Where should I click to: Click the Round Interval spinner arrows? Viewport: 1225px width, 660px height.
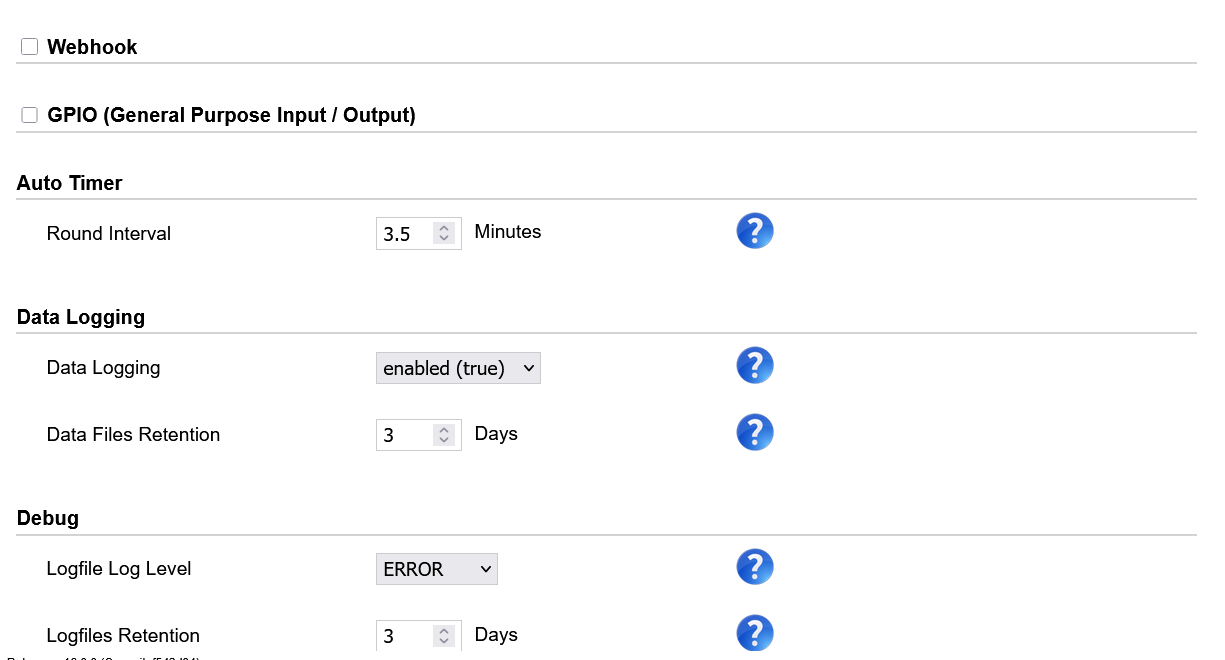pos(446,234)
